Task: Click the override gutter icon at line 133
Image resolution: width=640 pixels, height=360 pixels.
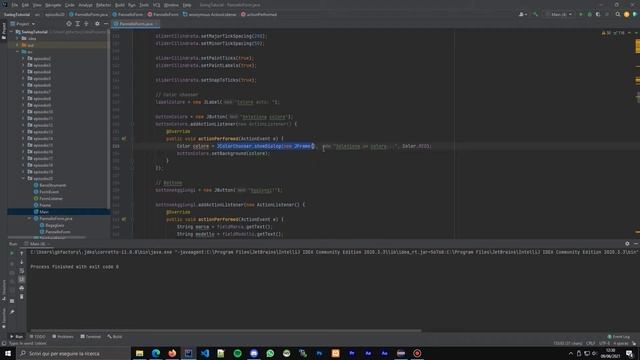Action: [124, 139]
